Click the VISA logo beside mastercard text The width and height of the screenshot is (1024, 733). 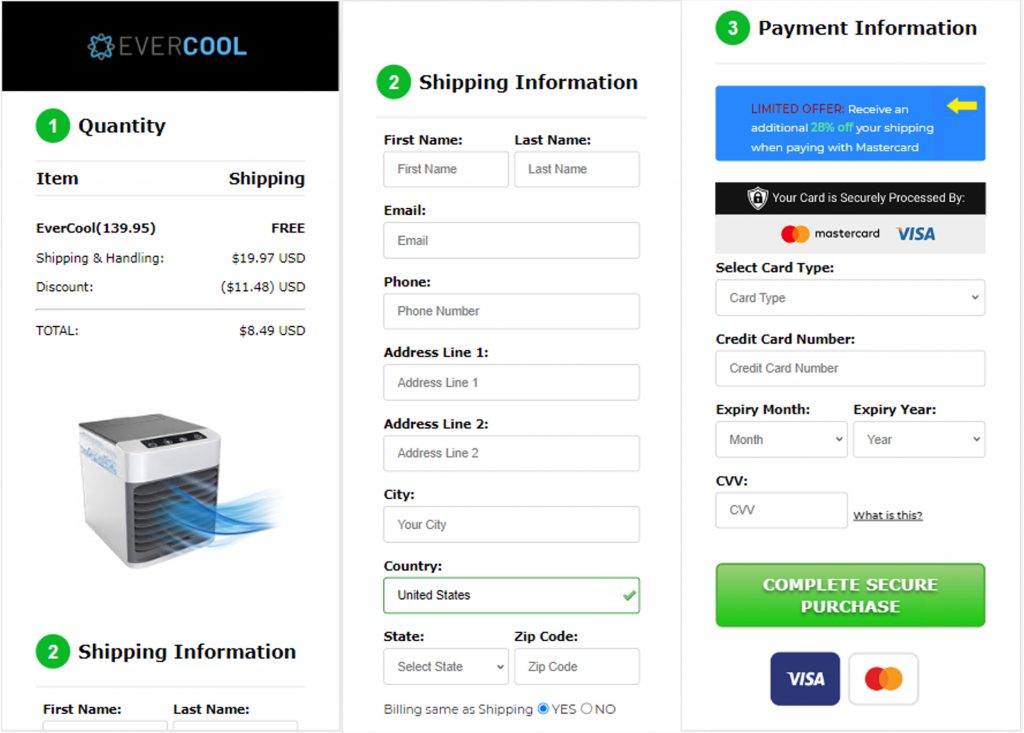[x=915, y=234]
